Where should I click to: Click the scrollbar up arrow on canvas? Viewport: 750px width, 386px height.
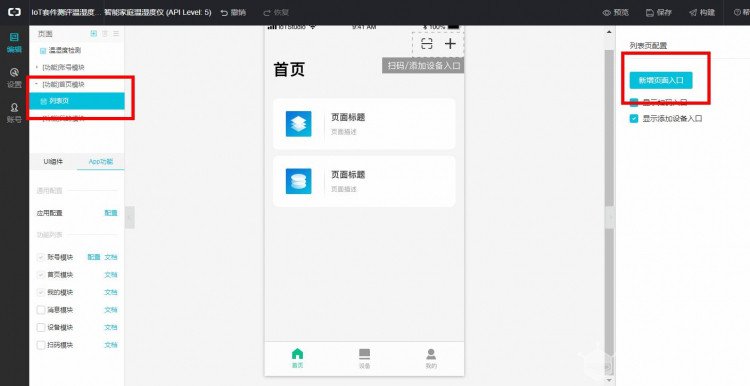[609, 32]
